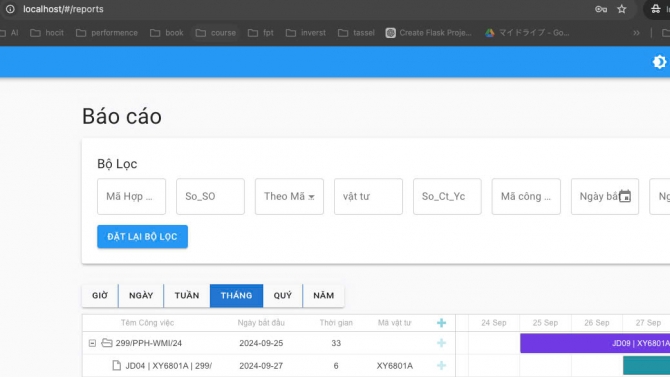Image resolution: width=670 pixels, height=377 pixels.
Task: Click the 2024-09-27 start date cell
Action: [261, 365]
